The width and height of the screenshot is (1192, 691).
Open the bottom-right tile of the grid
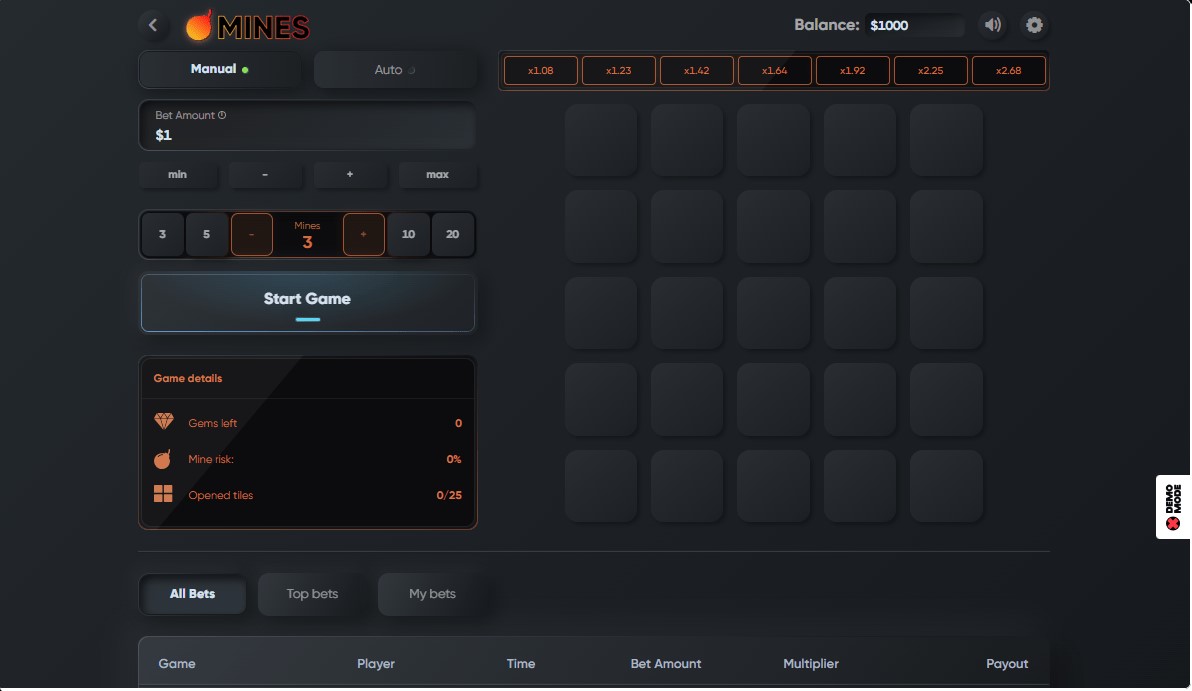click(946, 486)
